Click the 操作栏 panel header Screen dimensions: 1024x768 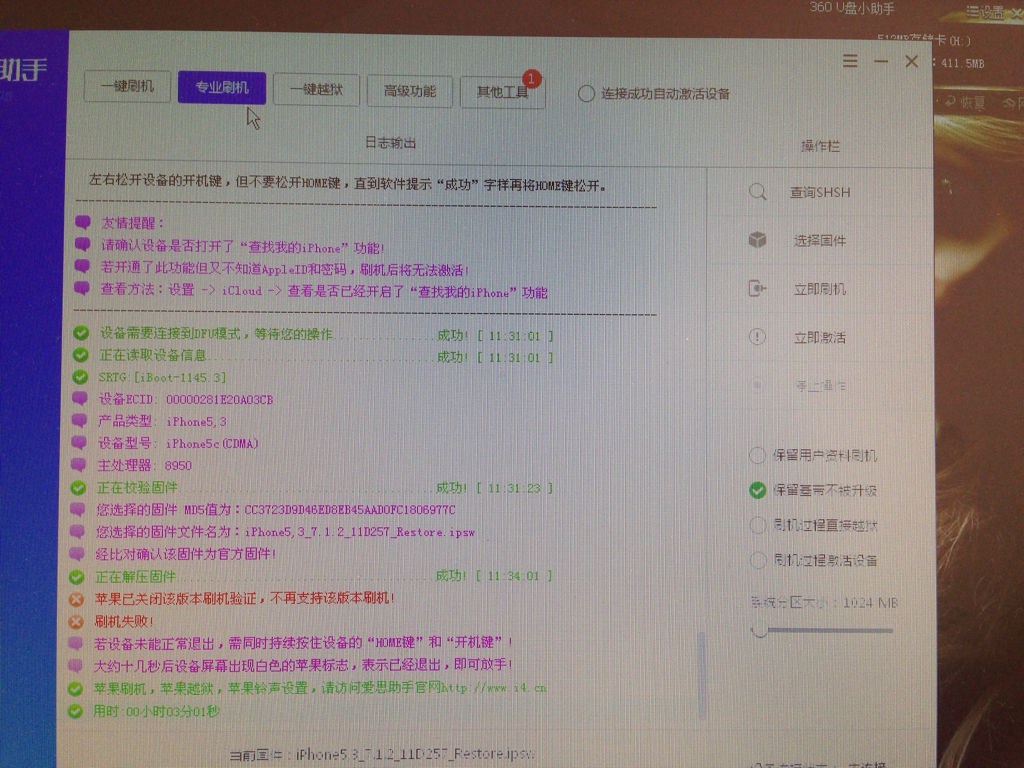coord(820,146)
